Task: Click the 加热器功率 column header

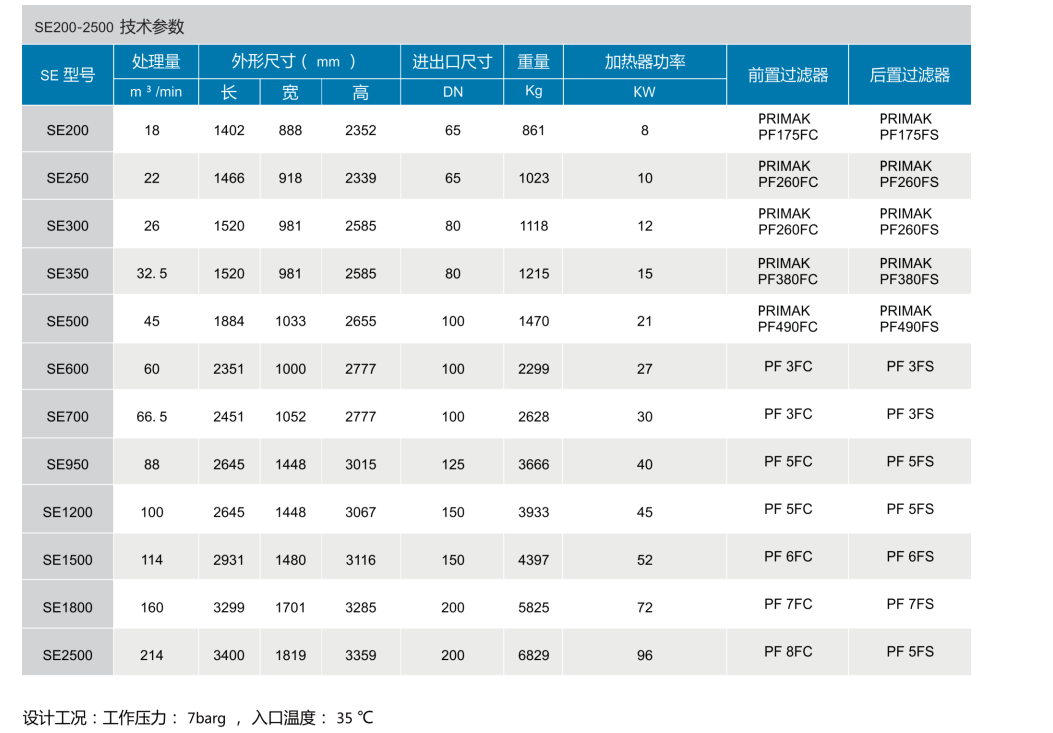Action: (x=645, y=60)
